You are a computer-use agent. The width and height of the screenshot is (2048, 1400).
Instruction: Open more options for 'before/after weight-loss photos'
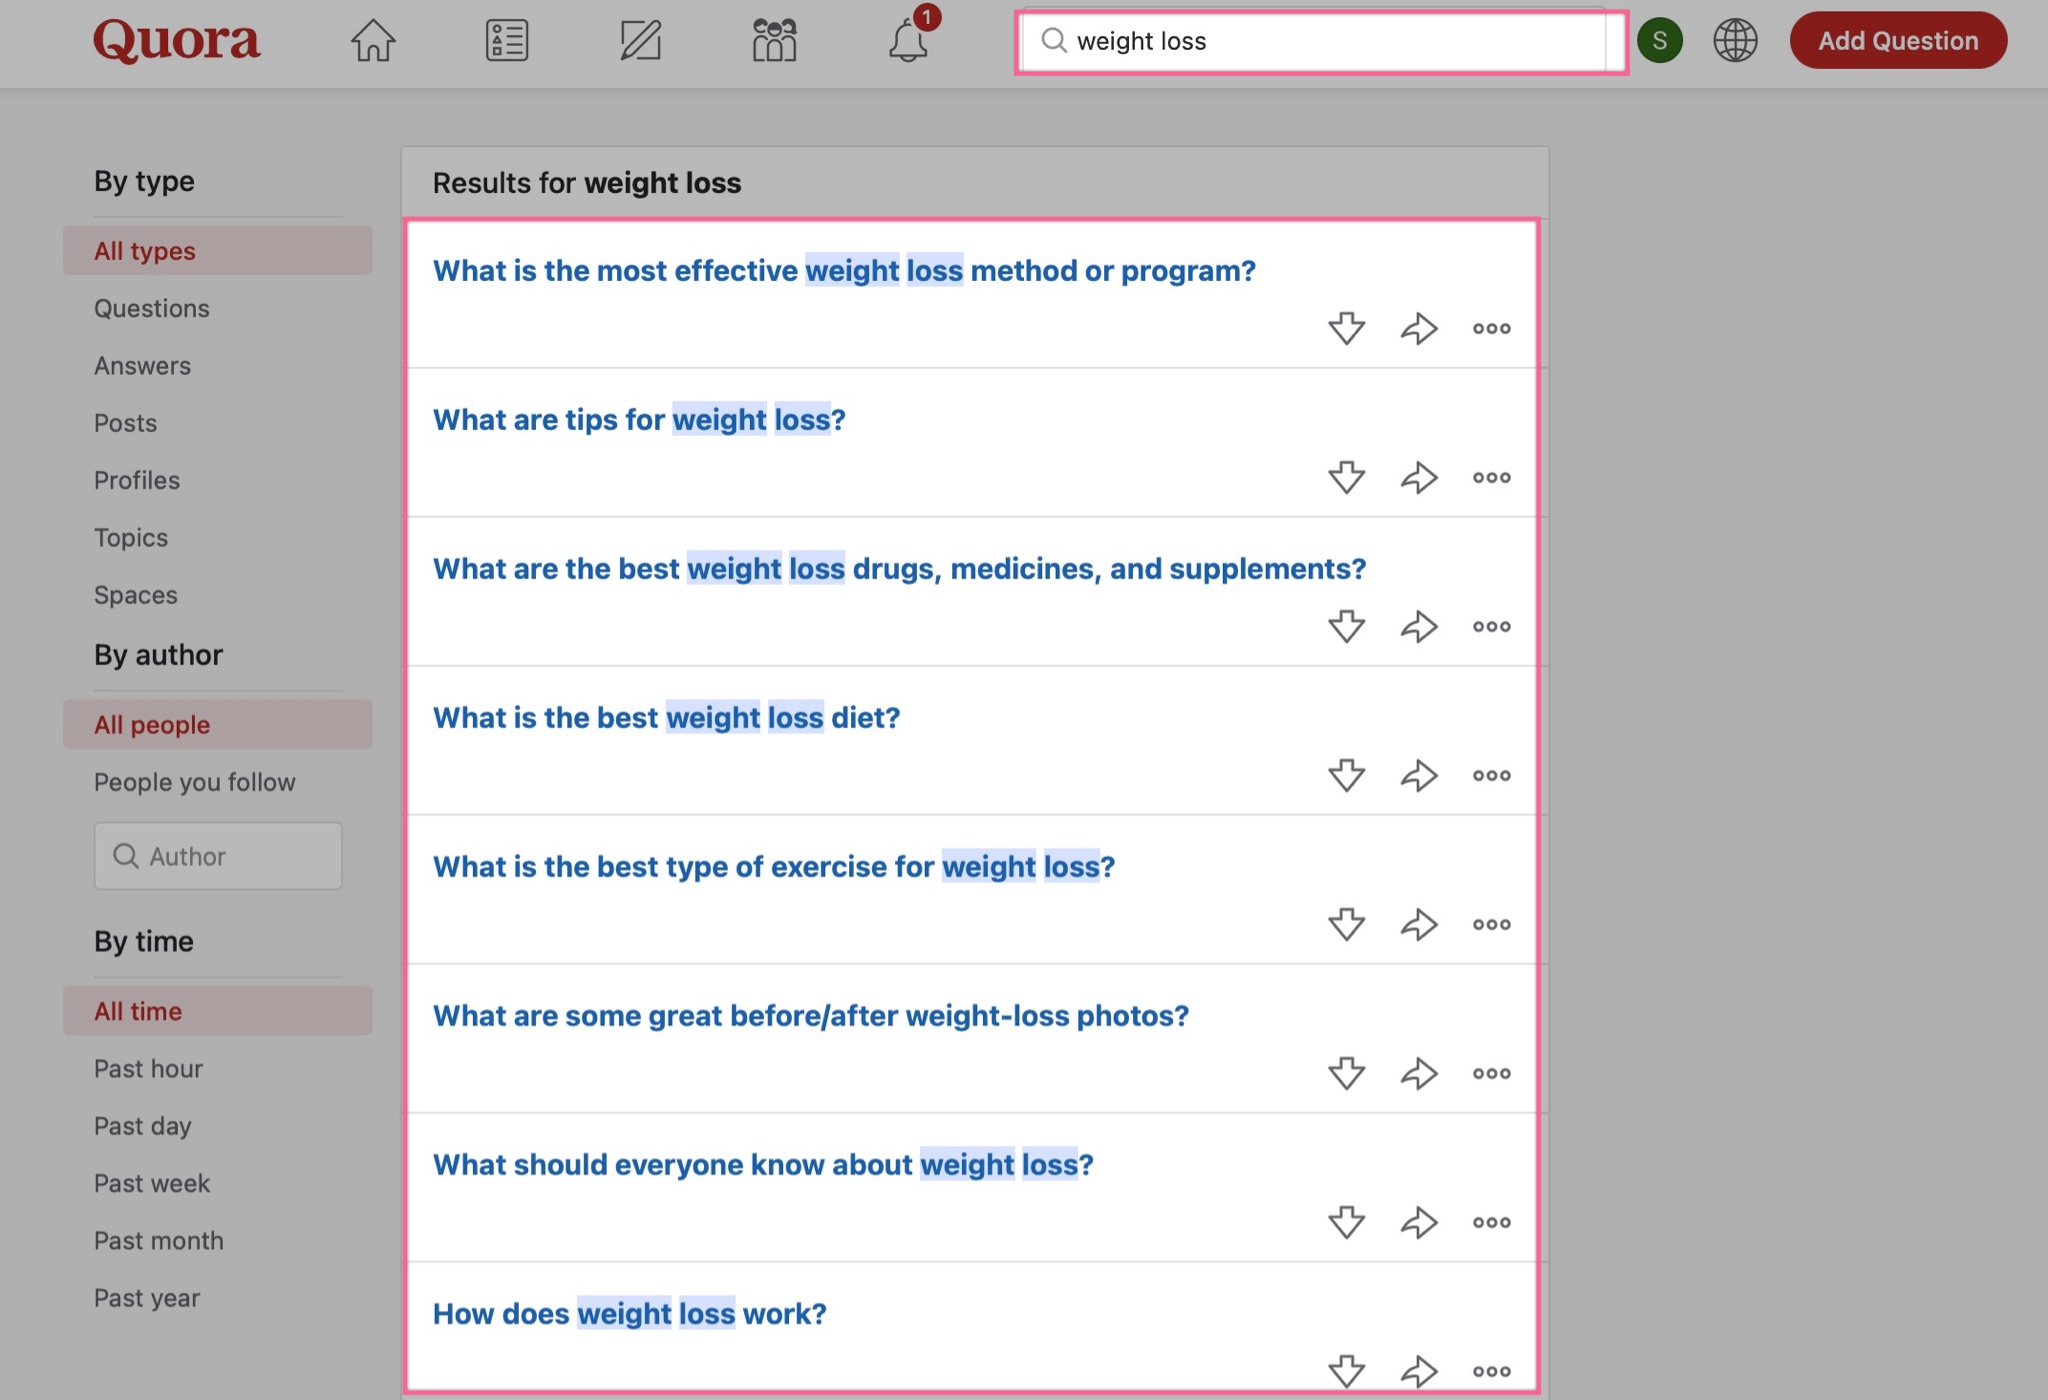click(x=1491, y=1073)
